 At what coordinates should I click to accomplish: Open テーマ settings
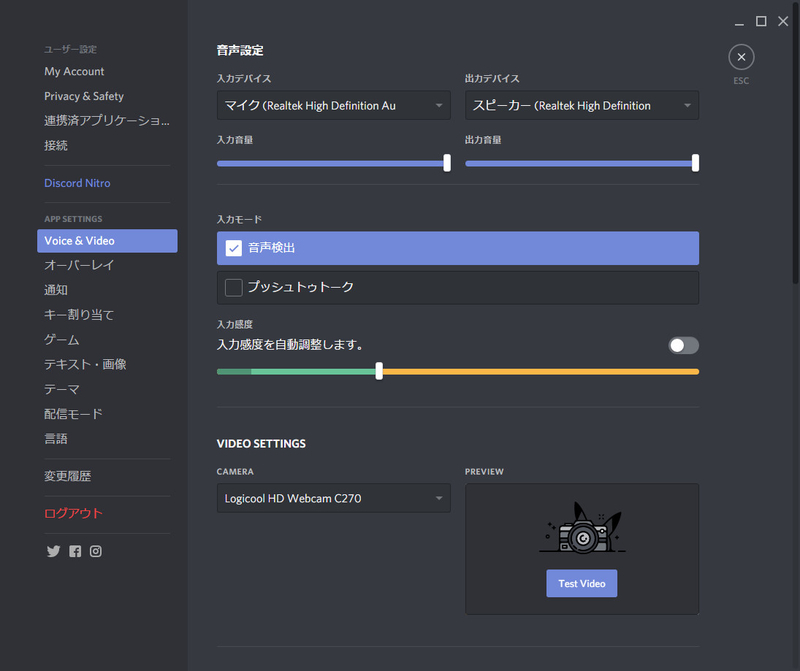coord(61,389)
